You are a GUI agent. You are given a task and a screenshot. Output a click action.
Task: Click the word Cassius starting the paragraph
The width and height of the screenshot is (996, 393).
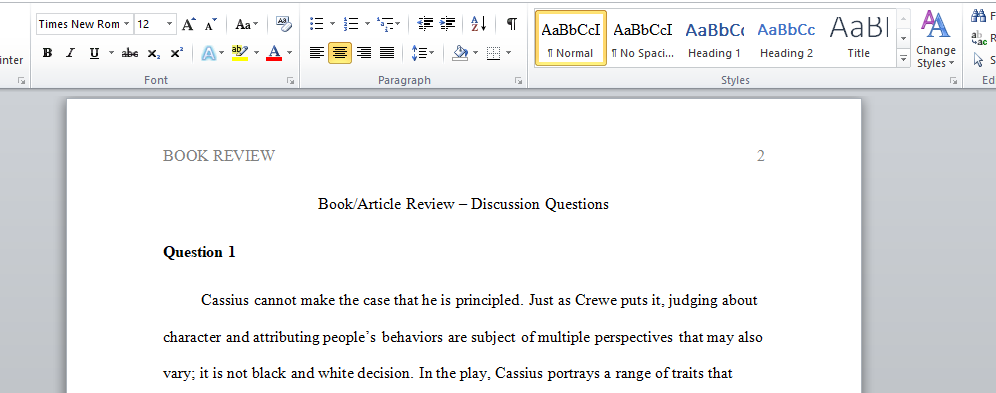[x=225, y=300]
